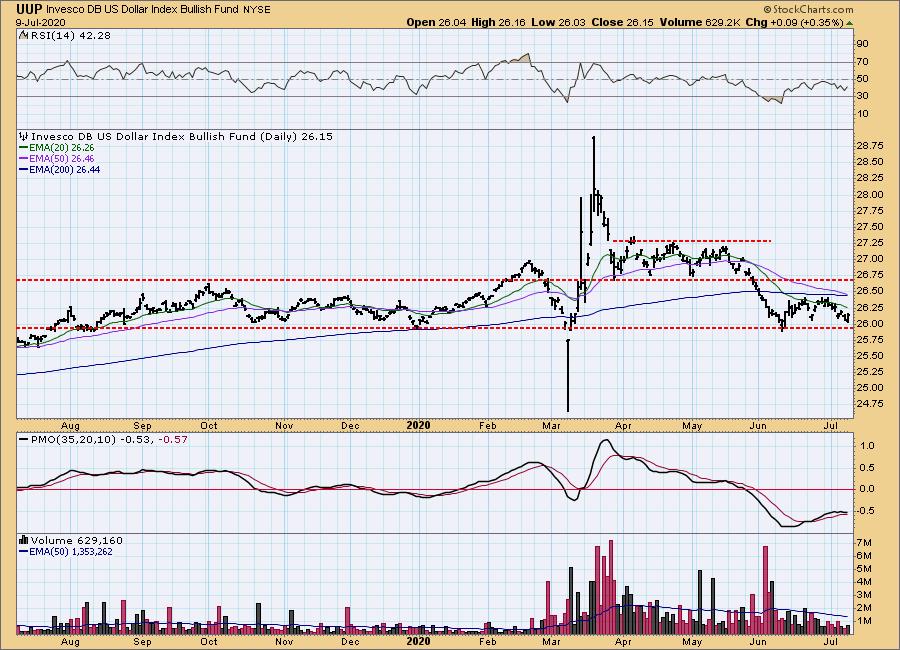
Task: Click the volume bars icon beside Volume label
Action: point(24,540)
